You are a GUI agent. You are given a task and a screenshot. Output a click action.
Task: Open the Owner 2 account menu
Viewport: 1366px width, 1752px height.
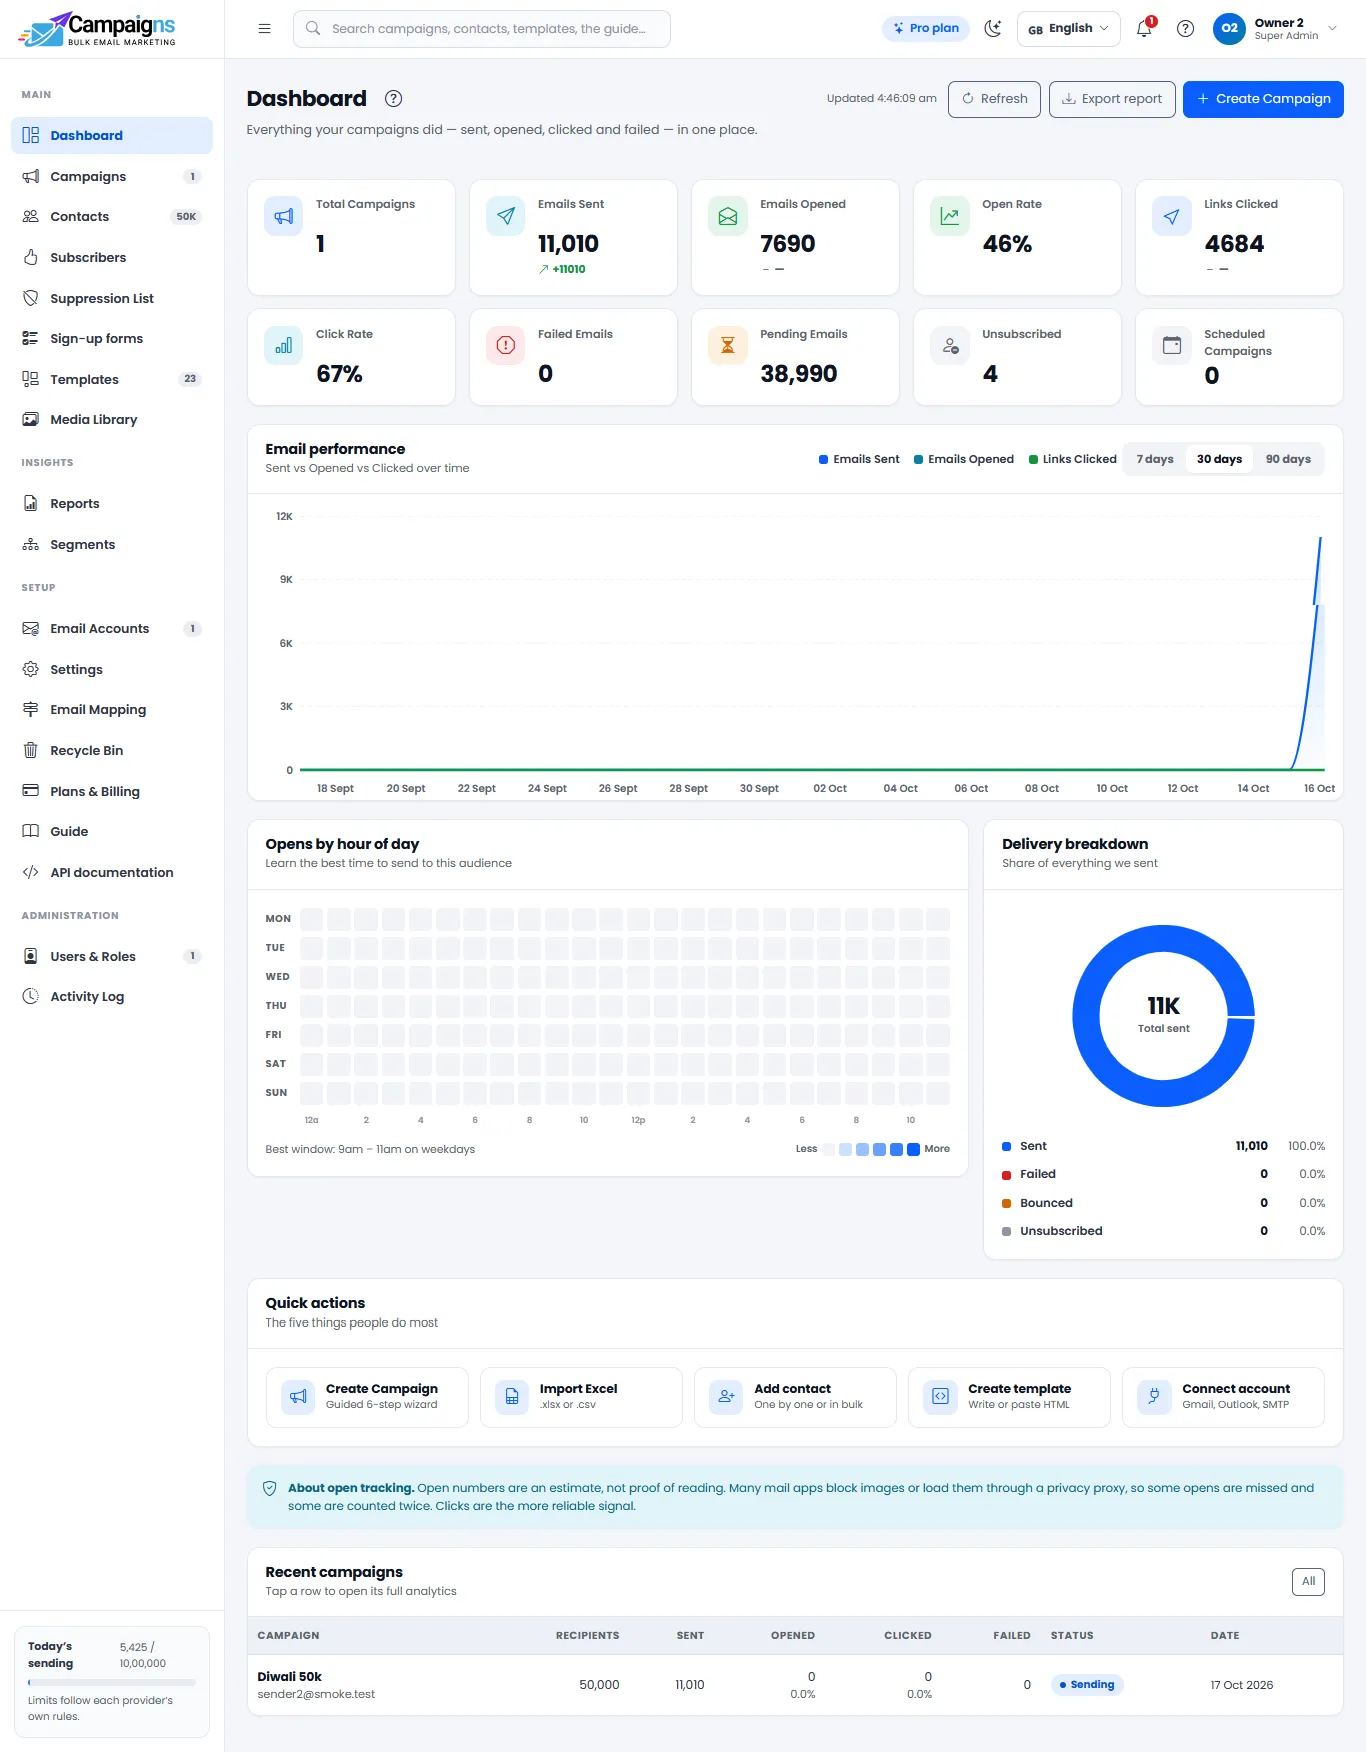(x=1275, y=29)
